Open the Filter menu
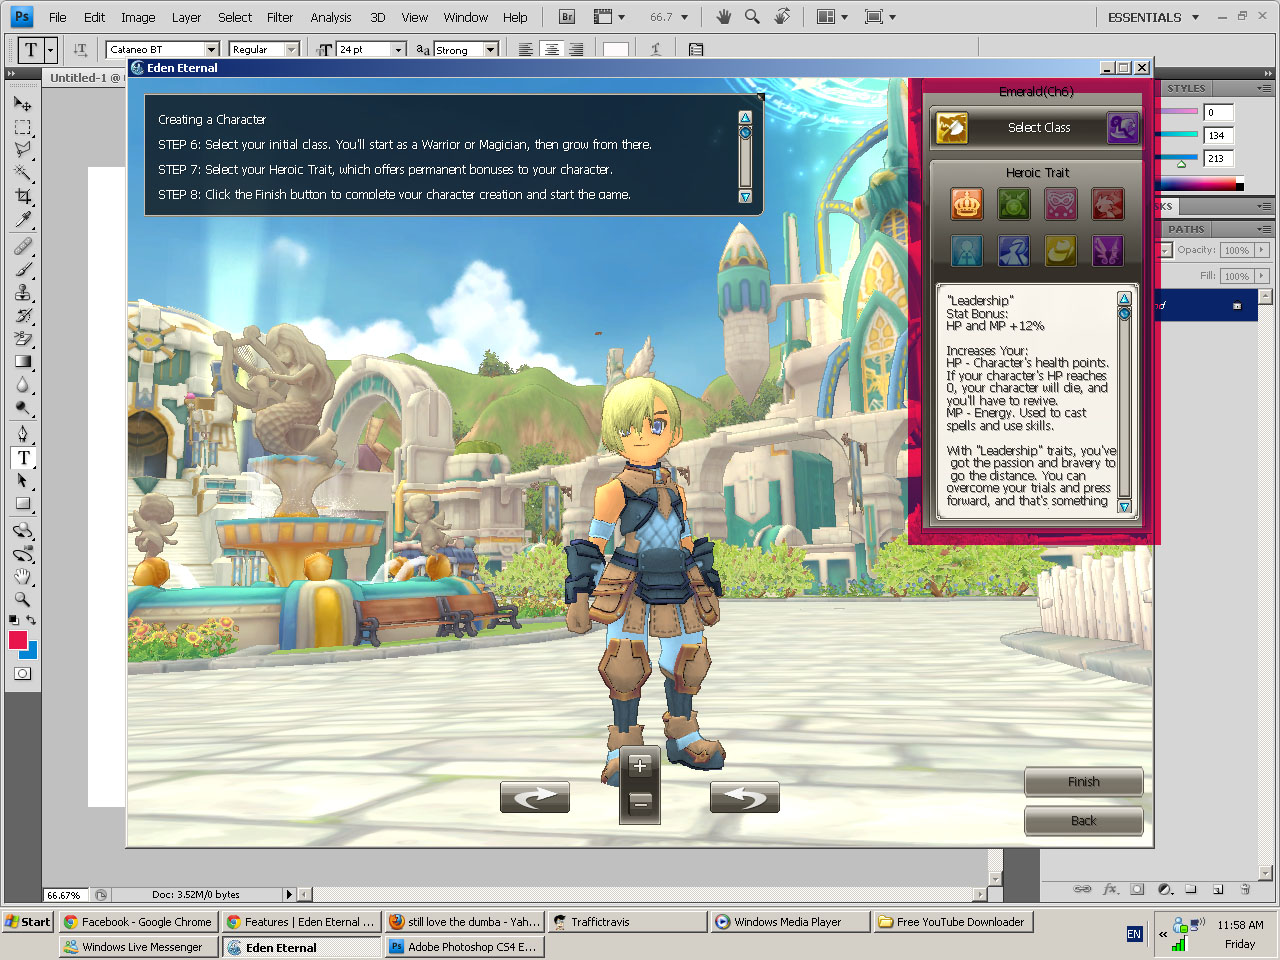 tap(280, 17)
